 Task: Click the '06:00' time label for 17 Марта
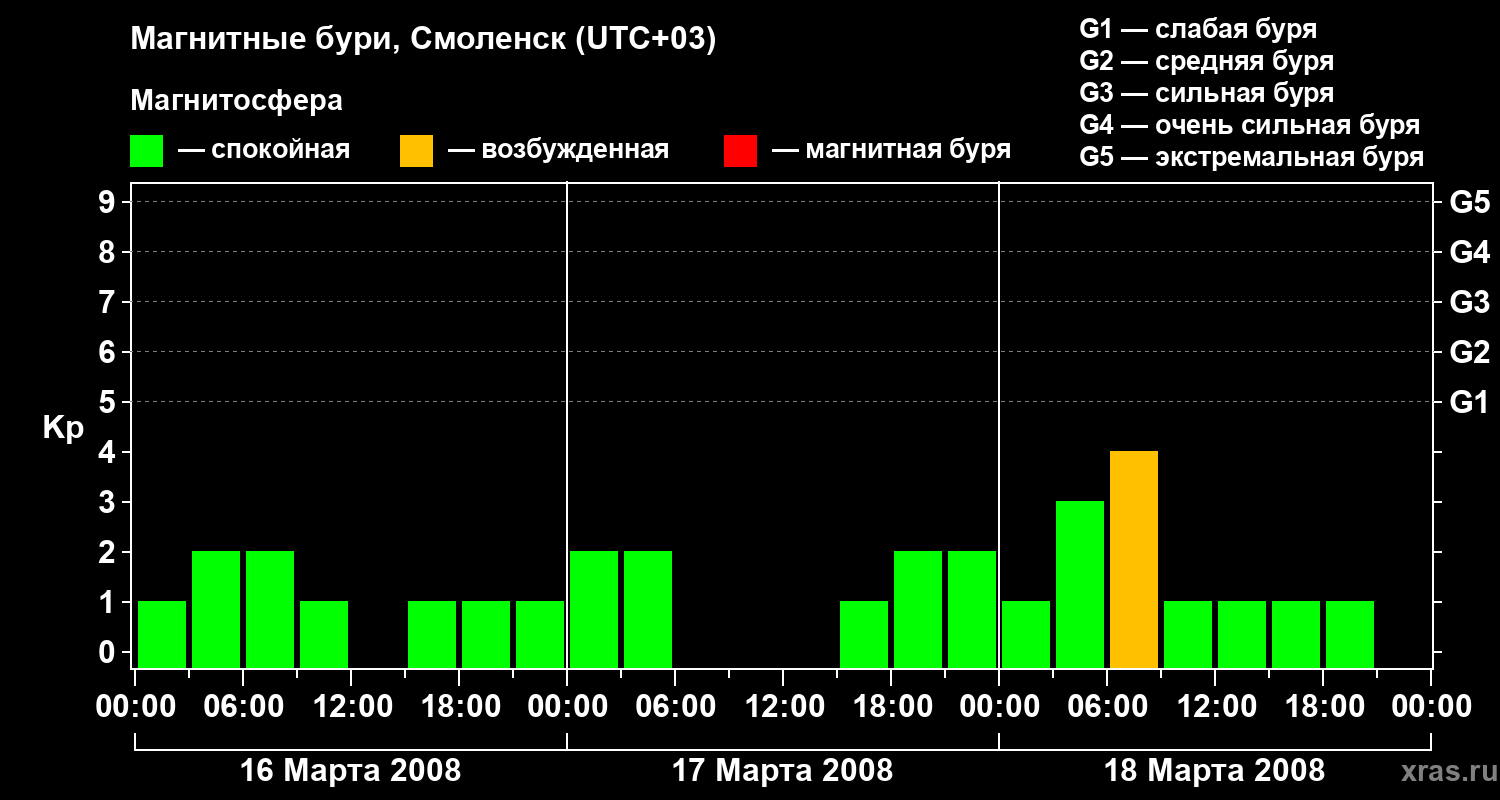point(675,707)
